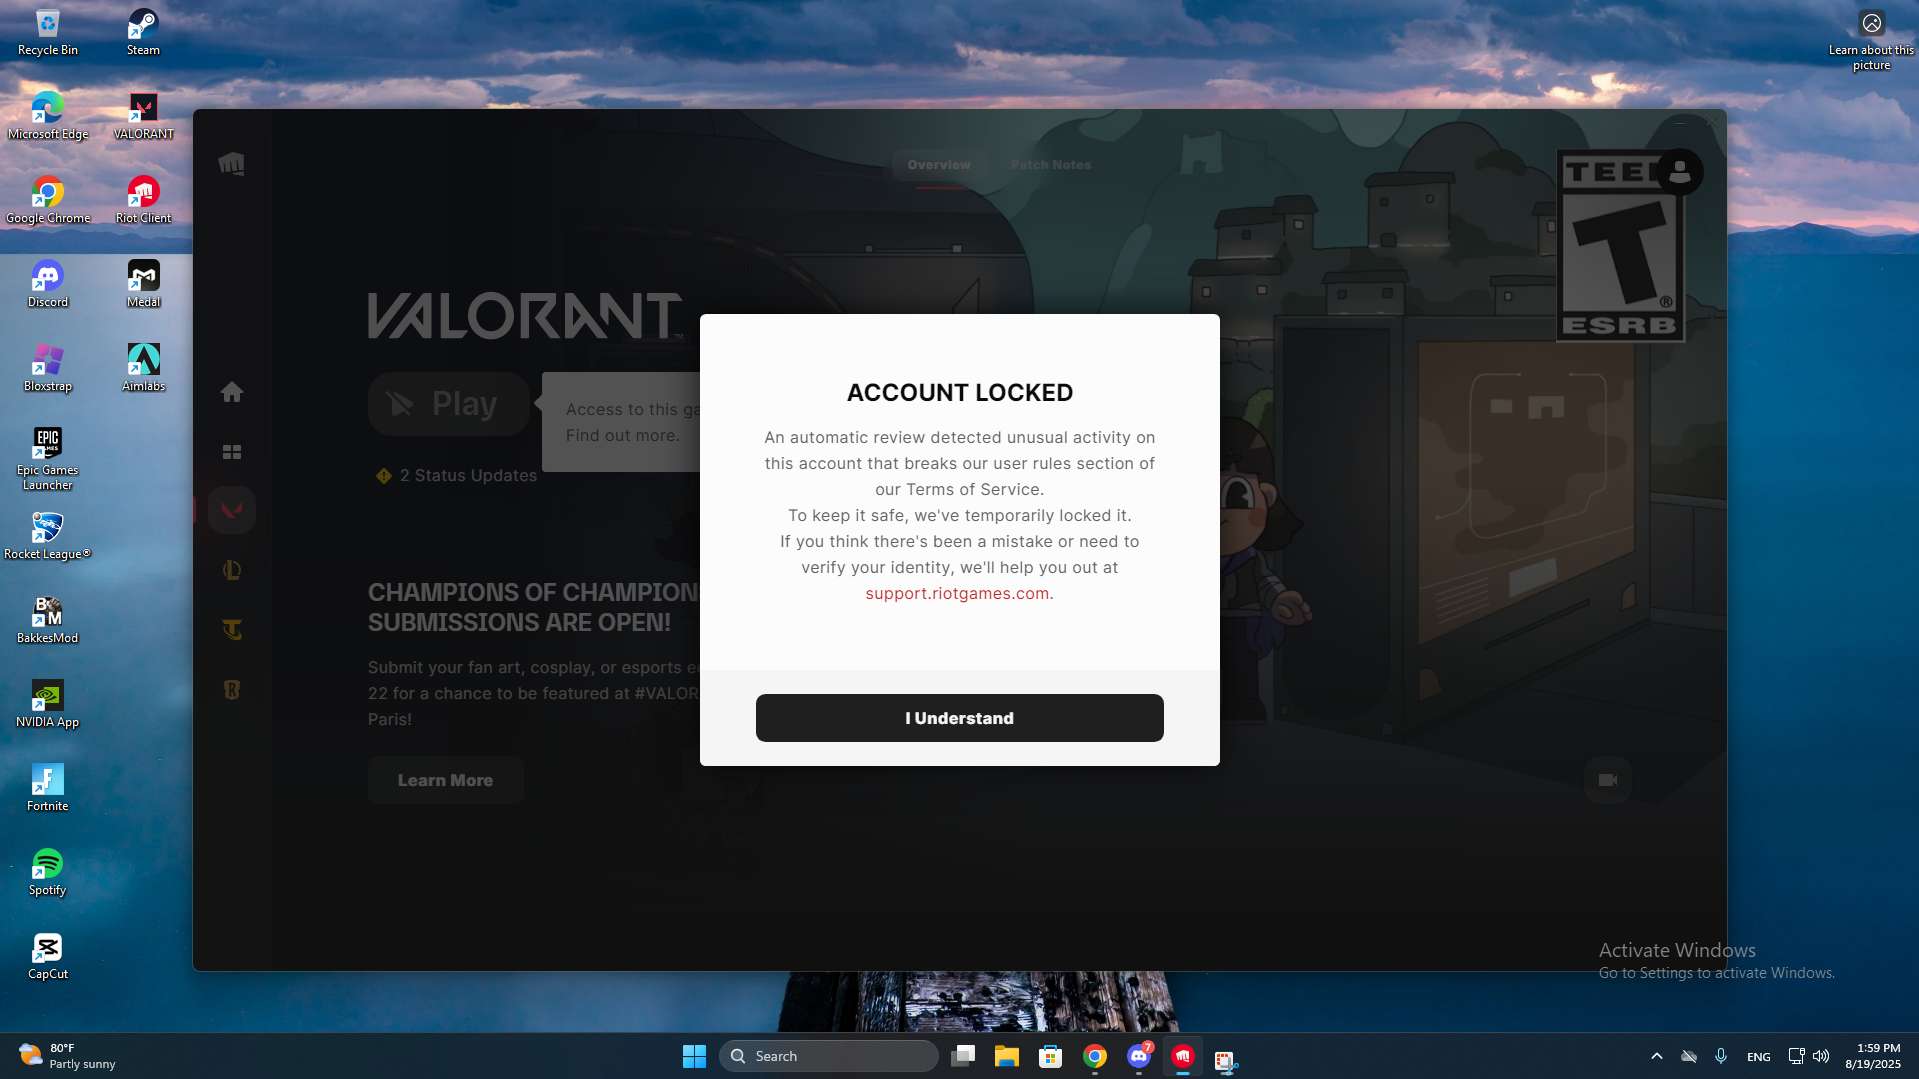Open the clock and date panel
The image size is (1919, 1079).
pyautogui.click(x=1873, y=1056)
